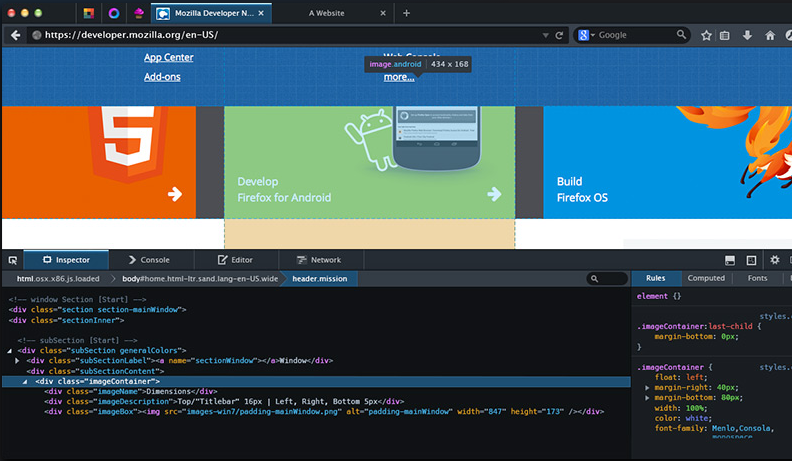Click the browser back arrow button
The height and width of the screenshot is (461, 792).
16,35
